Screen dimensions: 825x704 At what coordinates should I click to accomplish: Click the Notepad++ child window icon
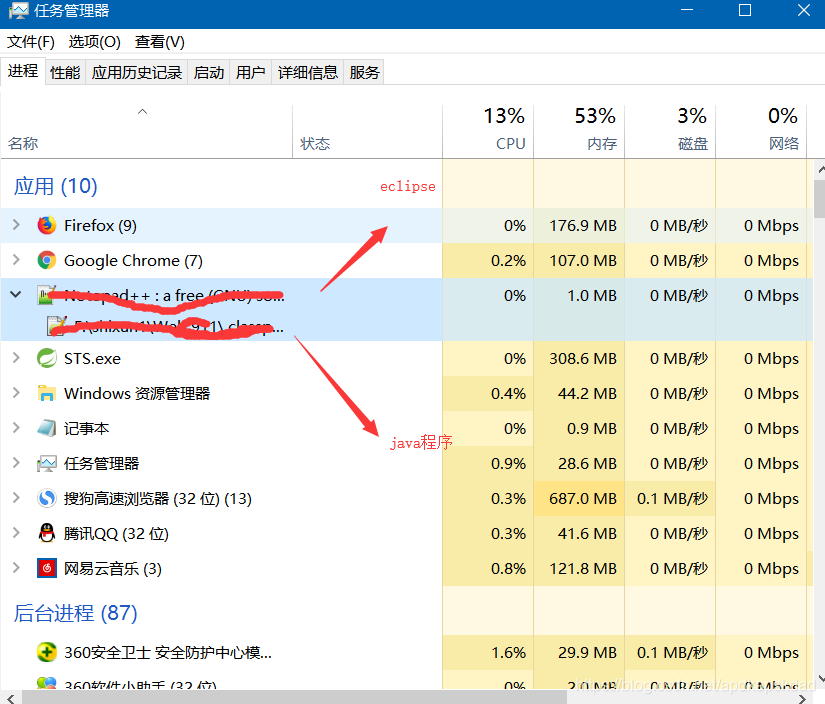coord(56,326)
